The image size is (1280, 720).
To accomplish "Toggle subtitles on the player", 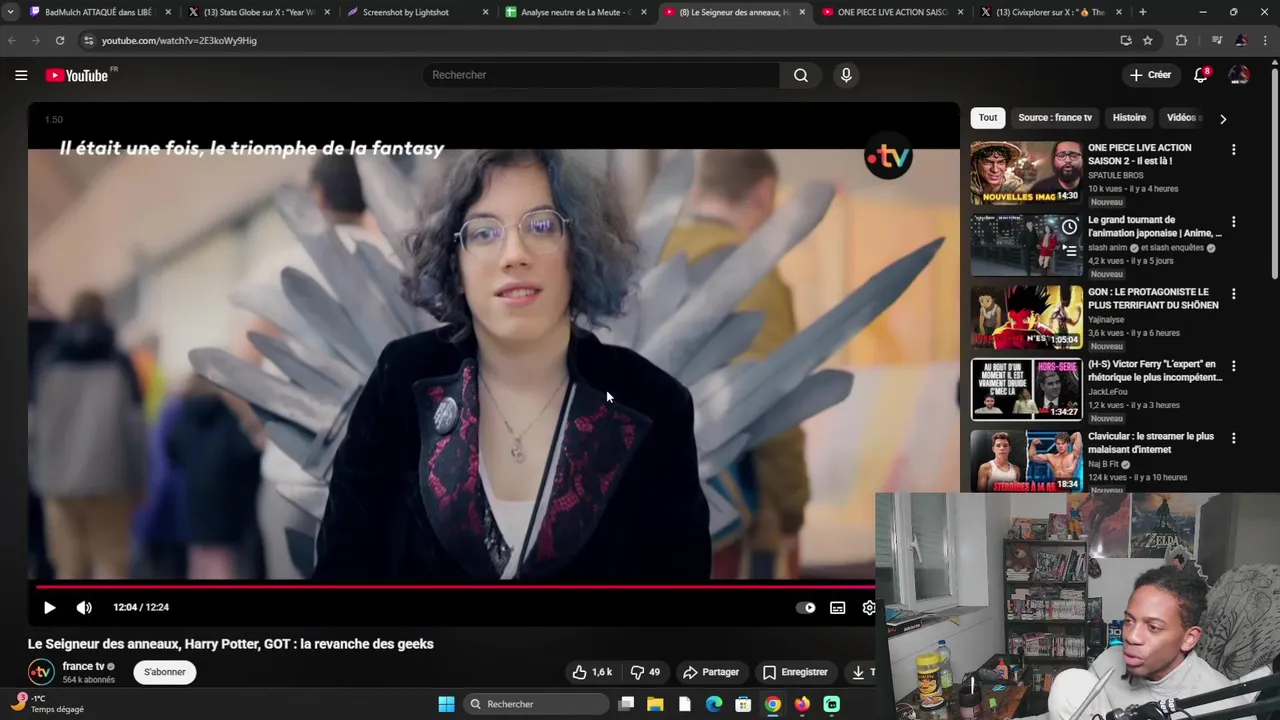I will [x=838, y=607].
